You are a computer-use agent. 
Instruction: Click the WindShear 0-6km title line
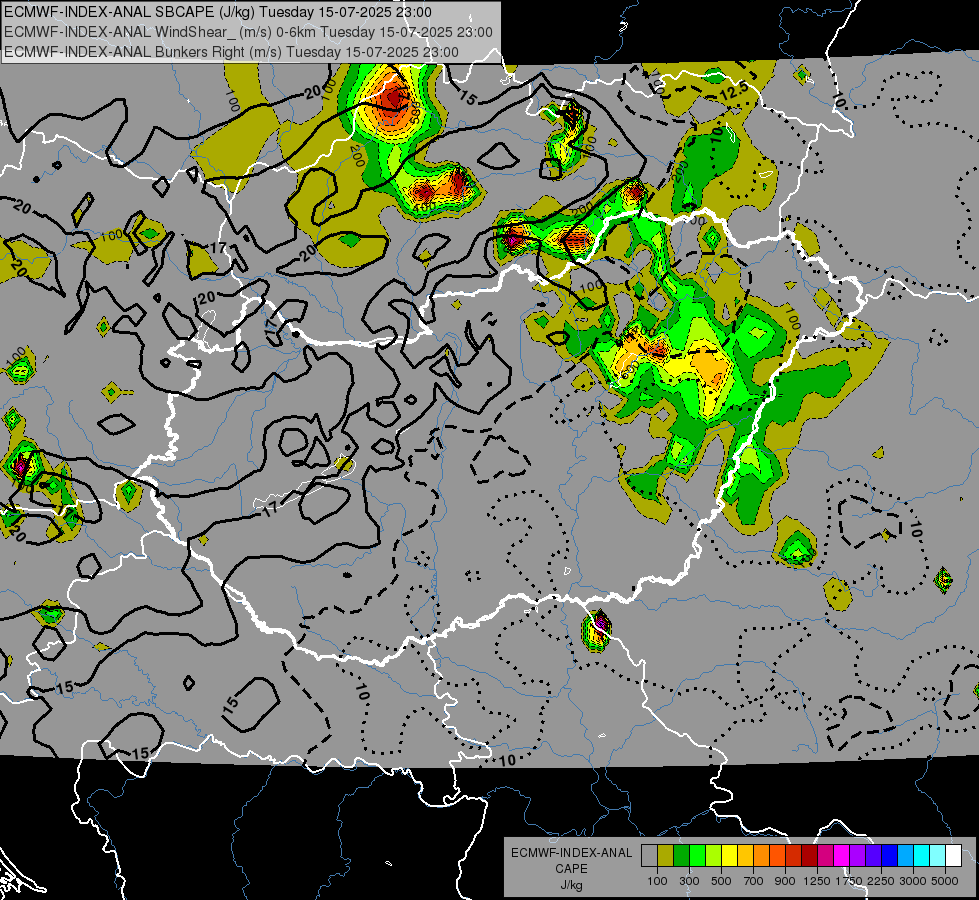coord(248,32)
